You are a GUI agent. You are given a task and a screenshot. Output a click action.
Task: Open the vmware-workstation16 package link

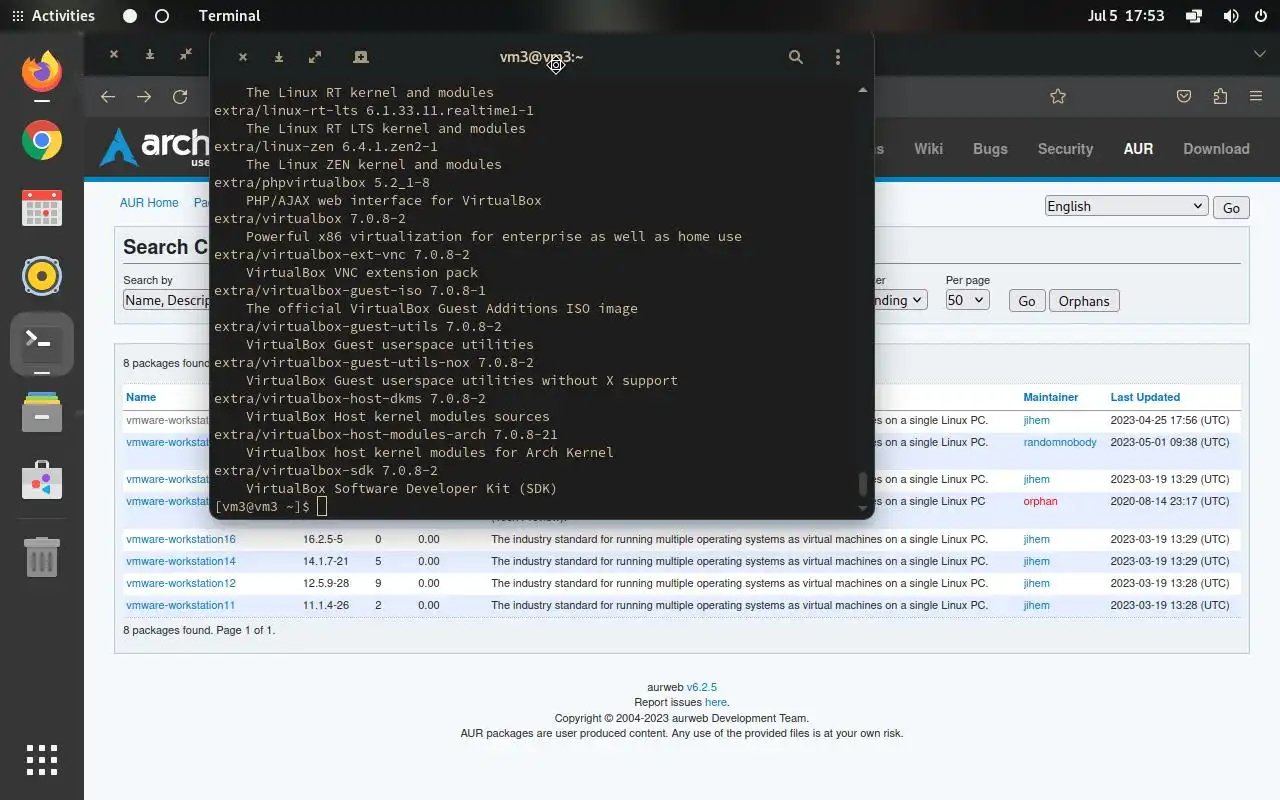181,539
